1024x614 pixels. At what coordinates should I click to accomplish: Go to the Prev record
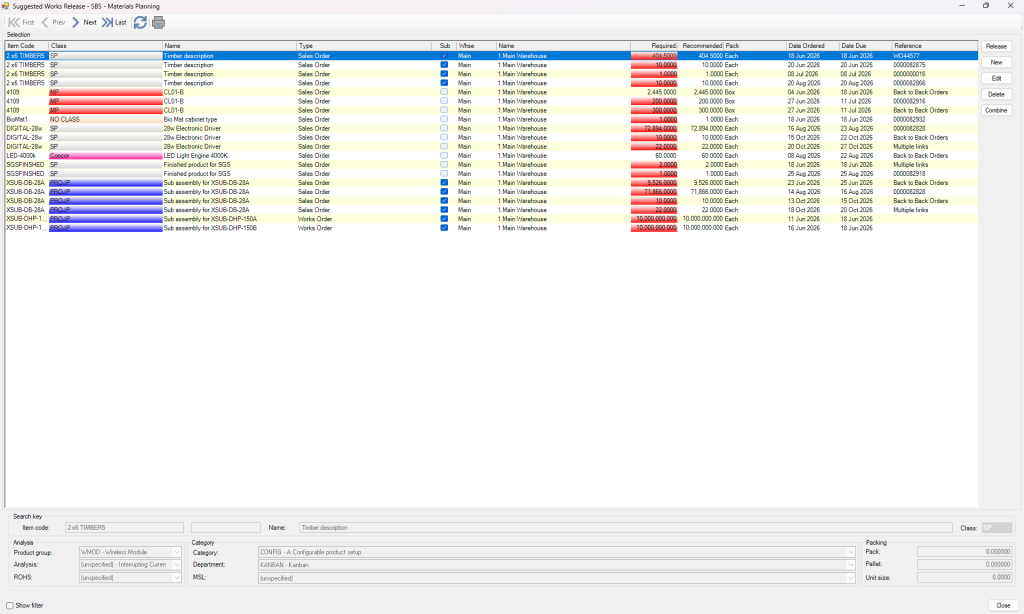point(53,22)
